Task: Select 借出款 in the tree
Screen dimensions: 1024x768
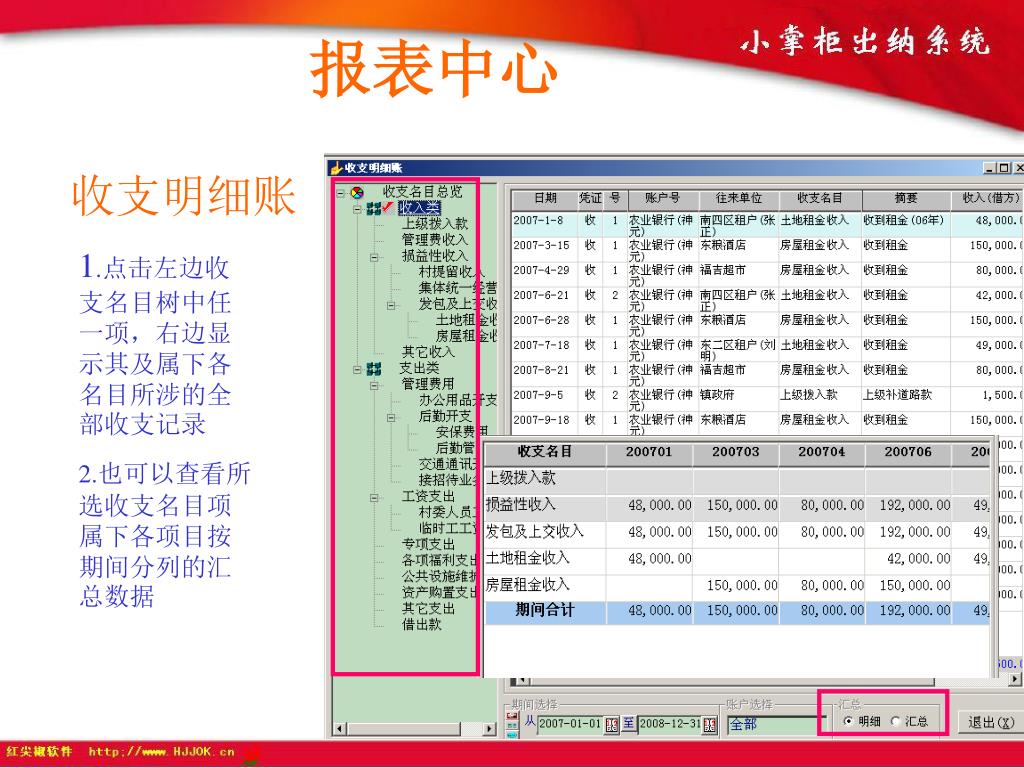Action: [x=421, y=624]
